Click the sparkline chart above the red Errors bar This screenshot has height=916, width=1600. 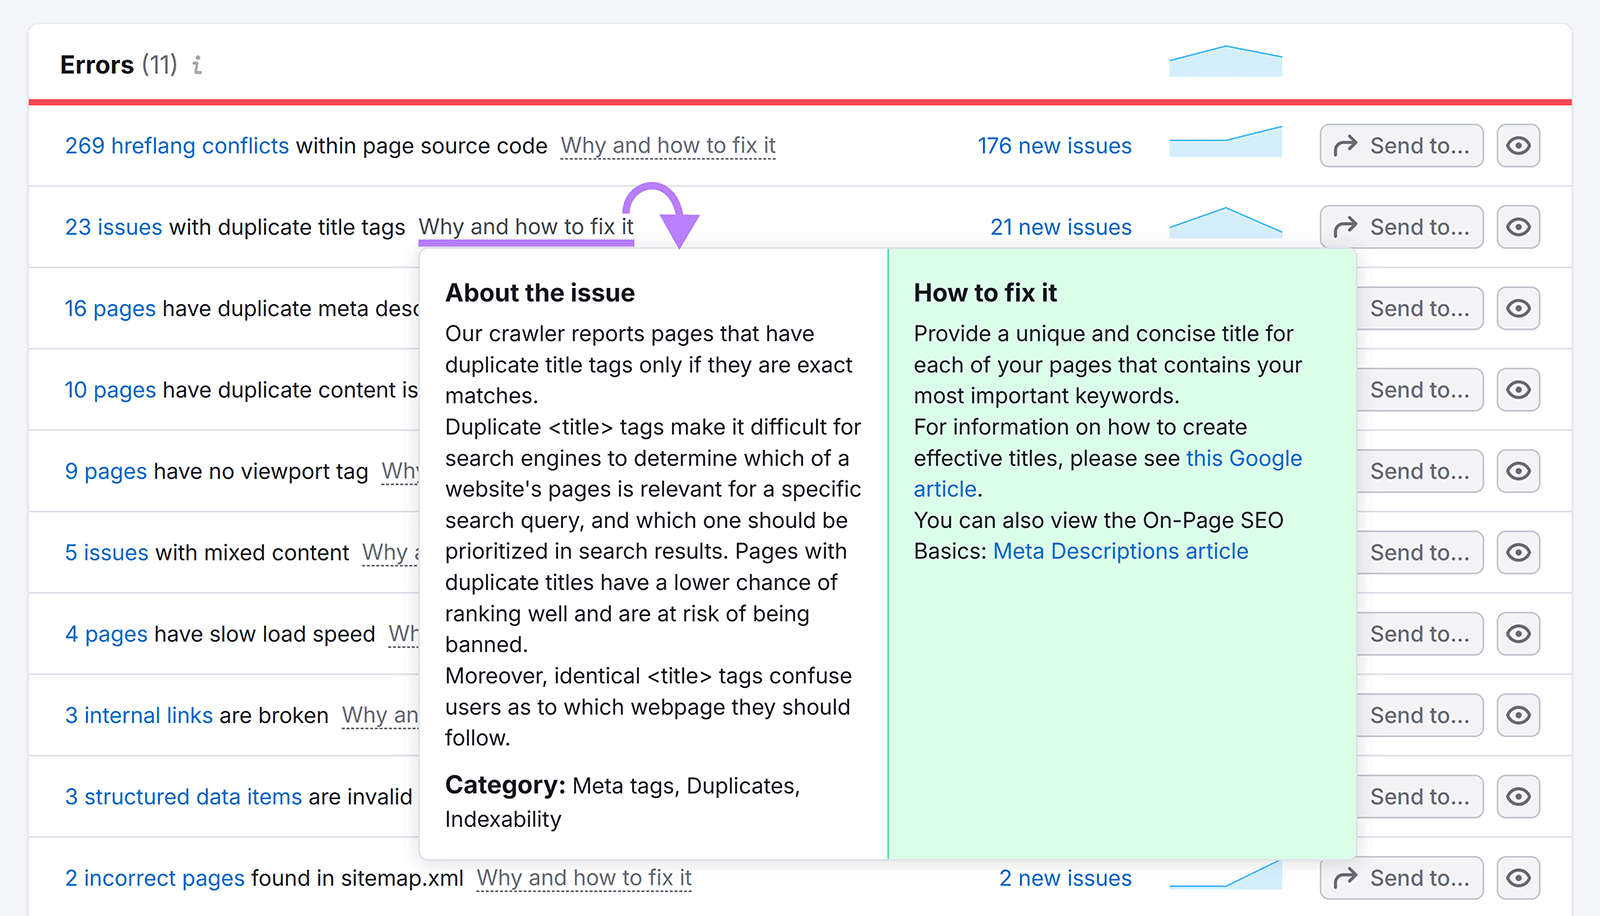(1226, 62)
